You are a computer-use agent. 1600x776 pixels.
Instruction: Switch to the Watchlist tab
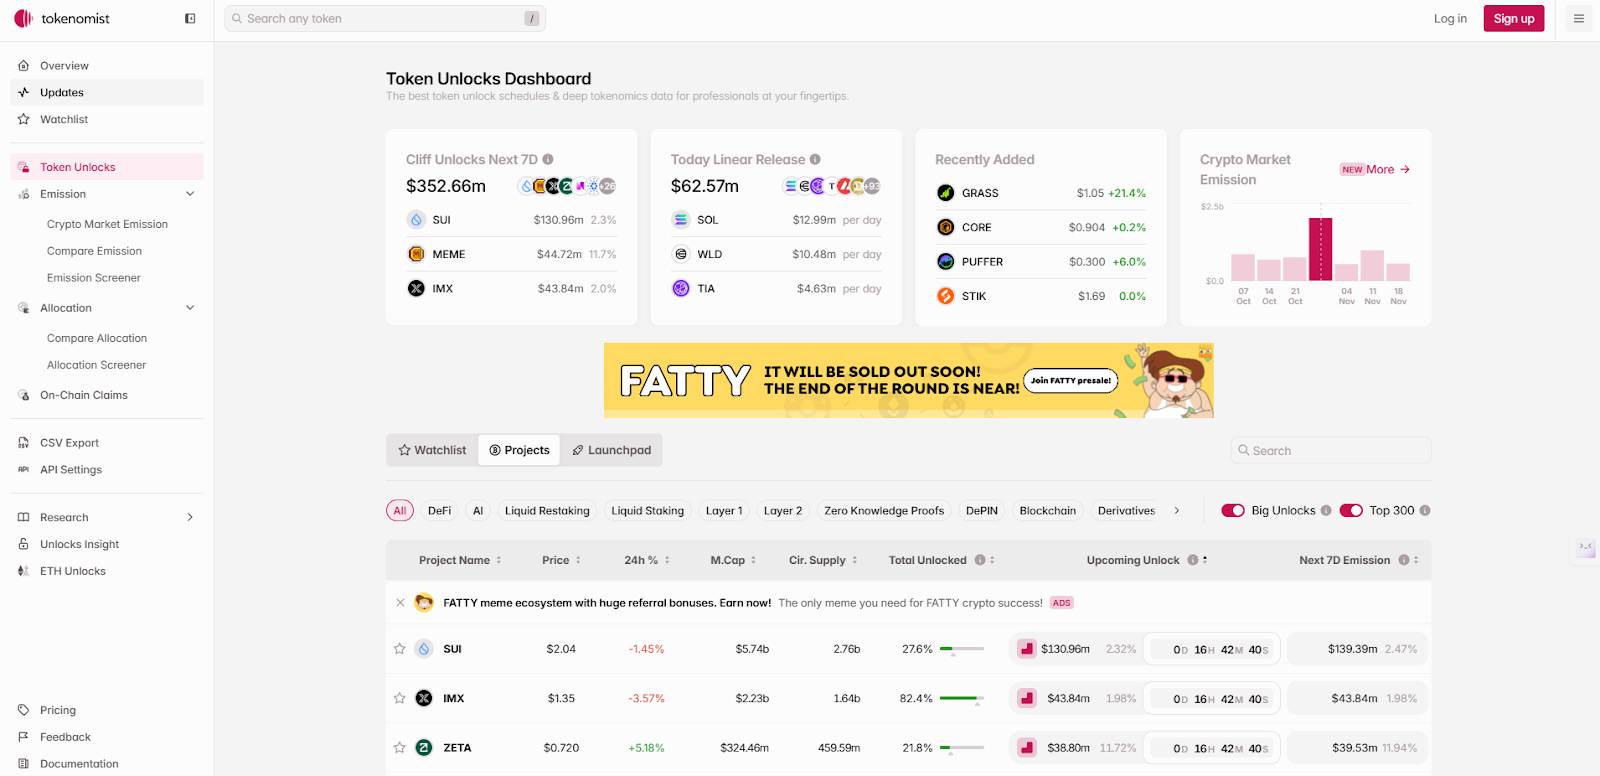tap(432, 450)
